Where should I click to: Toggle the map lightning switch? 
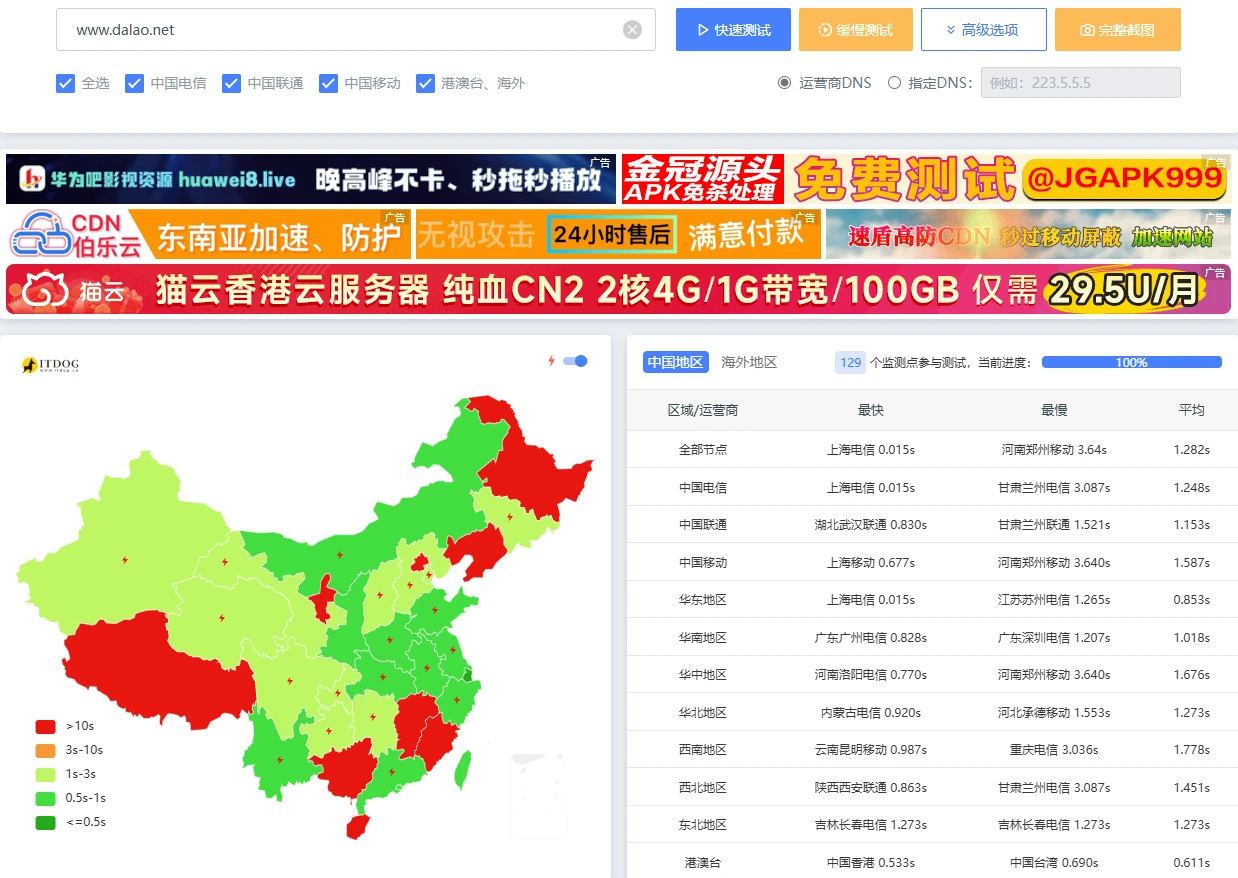tap(575, 361)
